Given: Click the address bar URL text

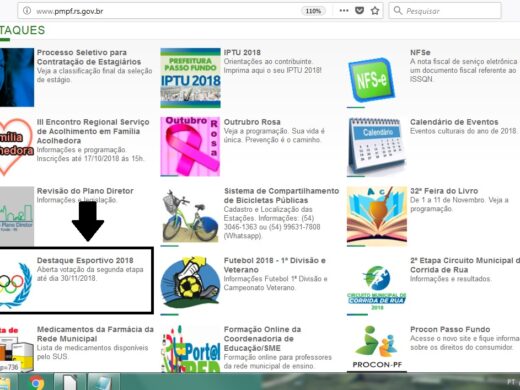Looking at the screenshot, I should click(x=70, y=11).
